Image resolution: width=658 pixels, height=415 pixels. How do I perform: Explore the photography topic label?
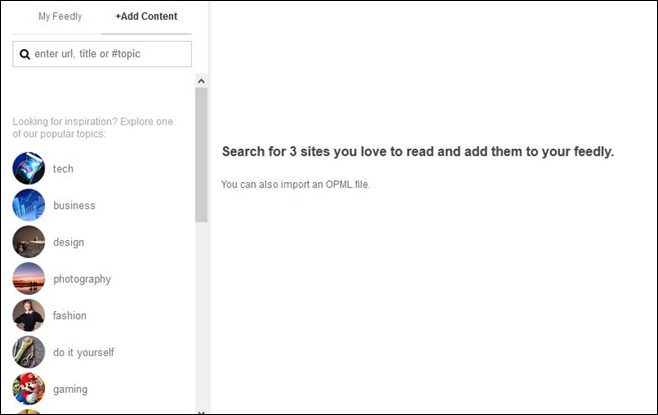[x=82, y=279]
